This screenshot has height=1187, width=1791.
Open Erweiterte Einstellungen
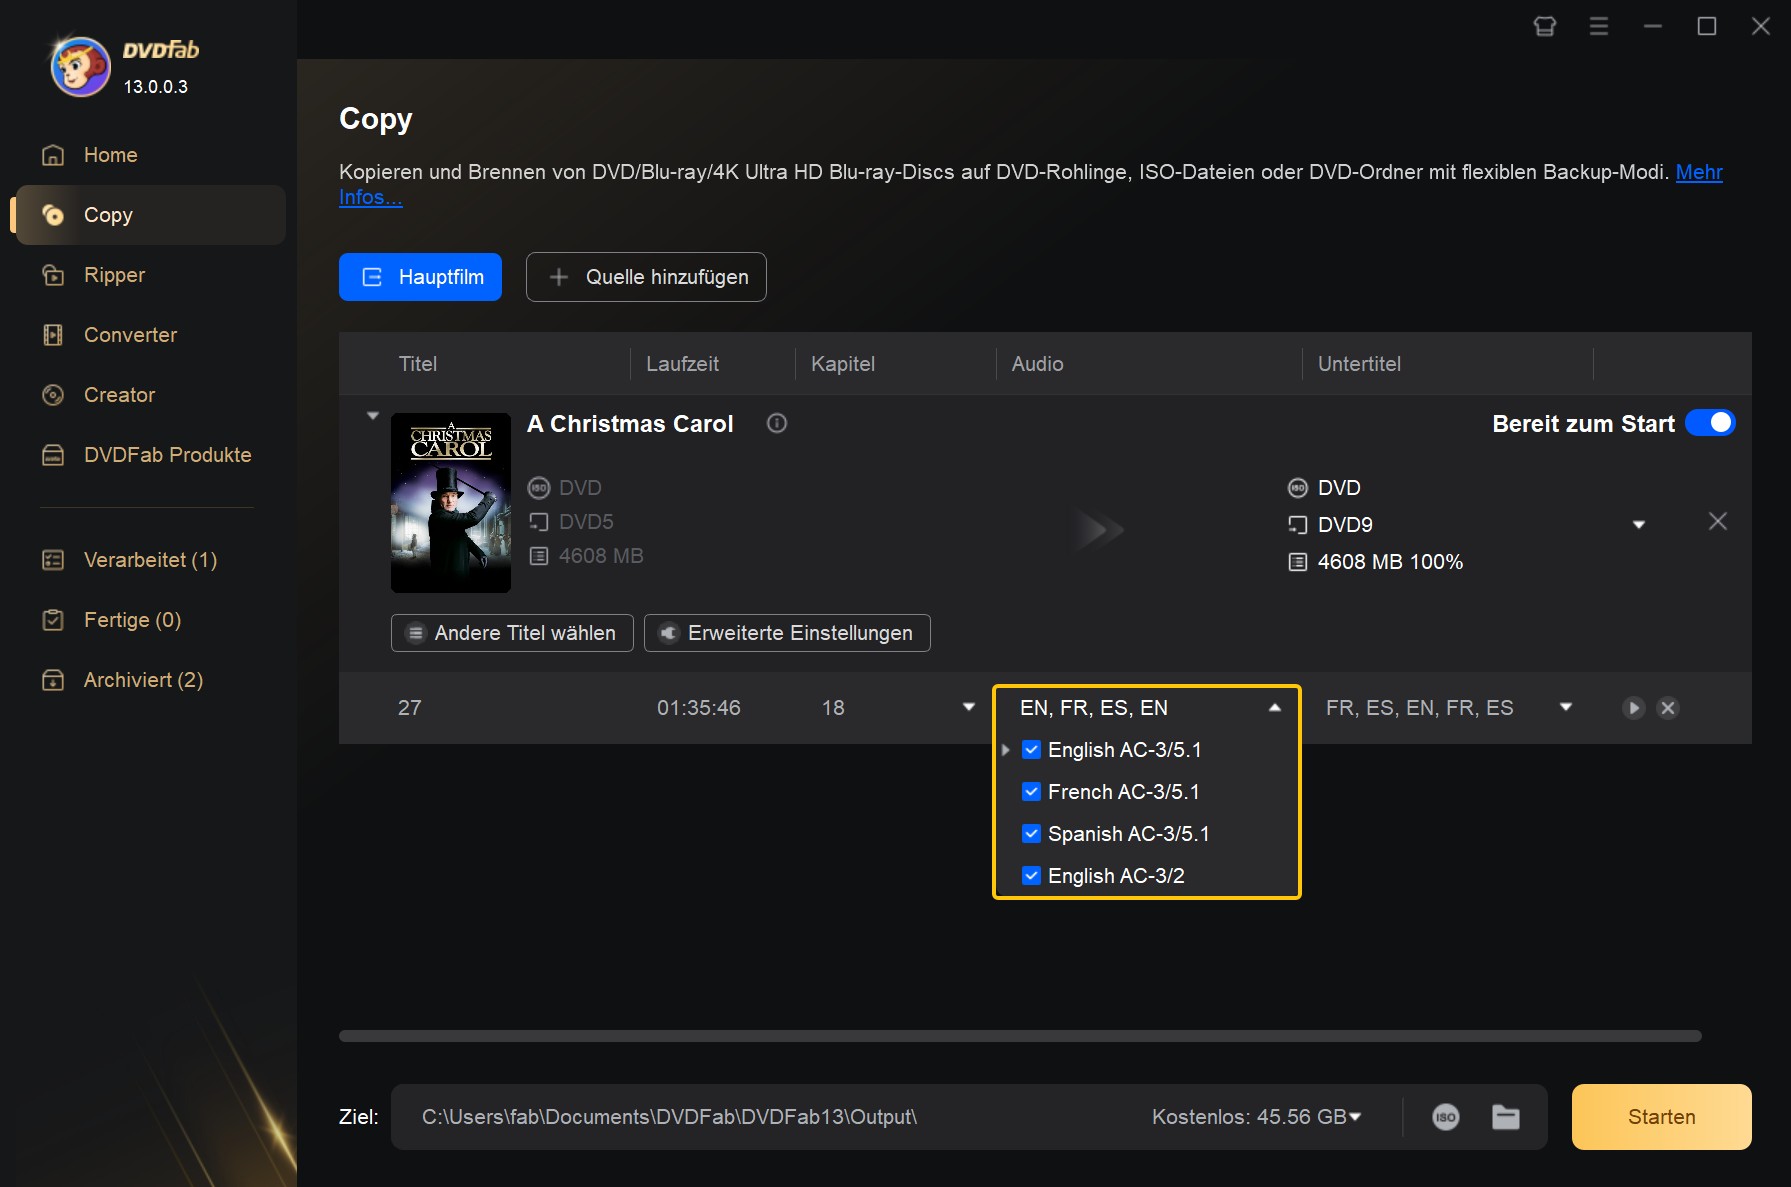(x=787, y=633)
